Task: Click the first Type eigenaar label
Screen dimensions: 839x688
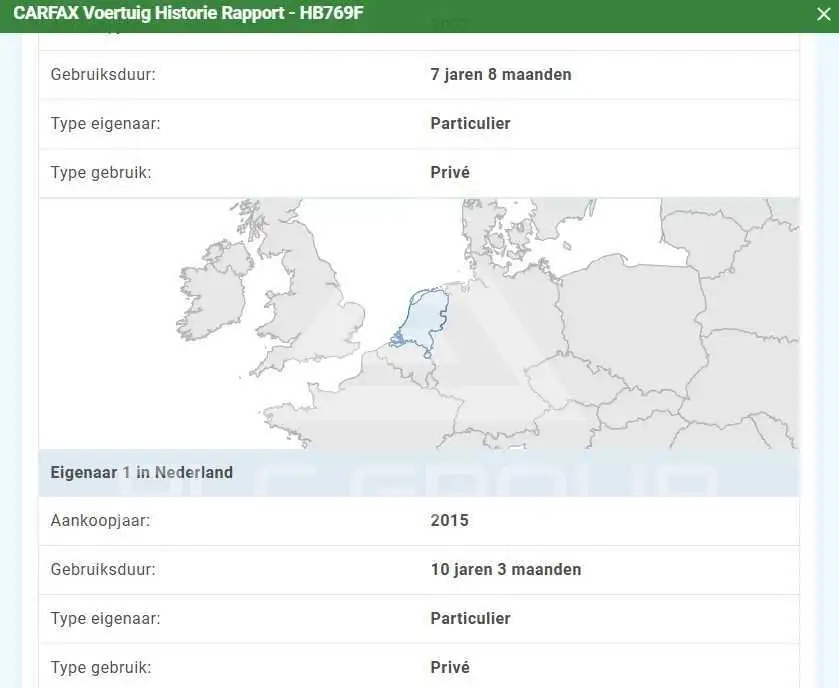Action: point(105,124)
